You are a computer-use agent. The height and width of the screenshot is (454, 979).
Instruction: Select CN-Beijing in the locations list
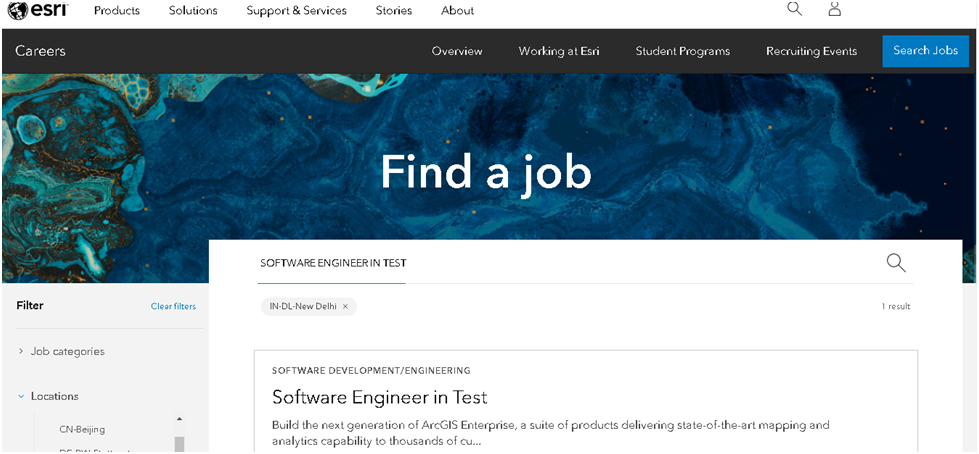click(x=82, y=429)
